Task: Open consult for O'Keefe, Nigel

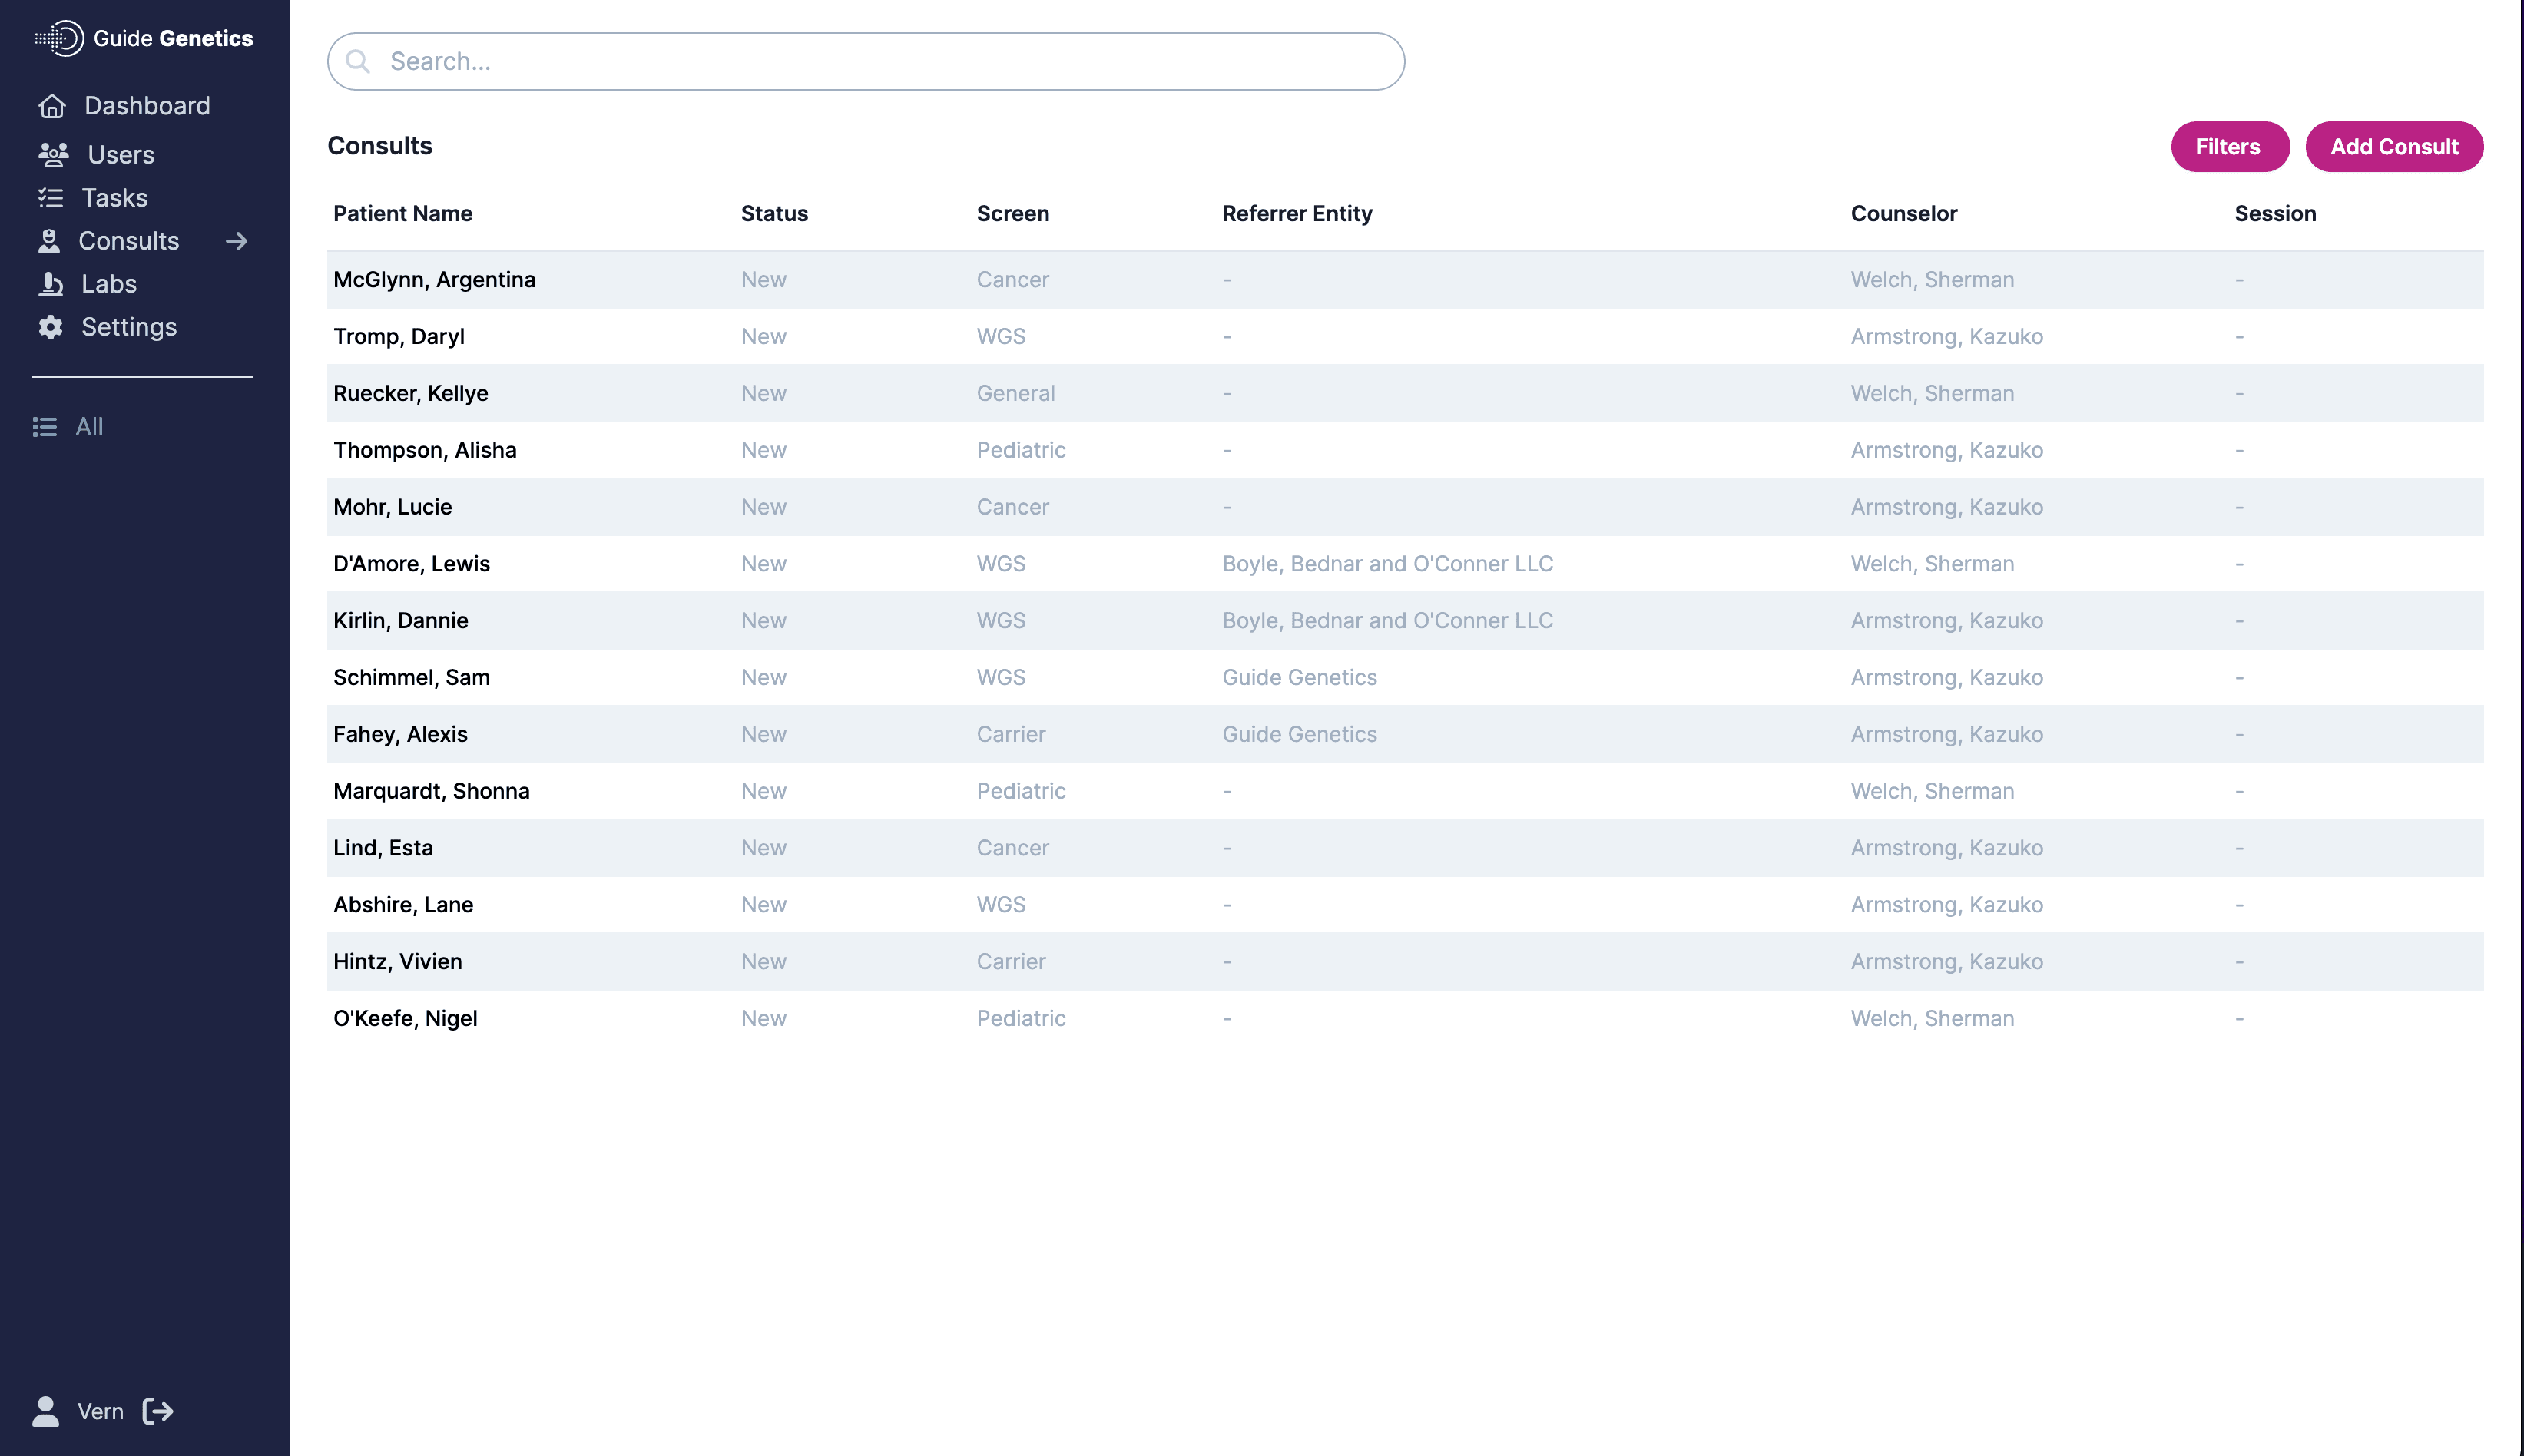Action: pos(405,1018)
